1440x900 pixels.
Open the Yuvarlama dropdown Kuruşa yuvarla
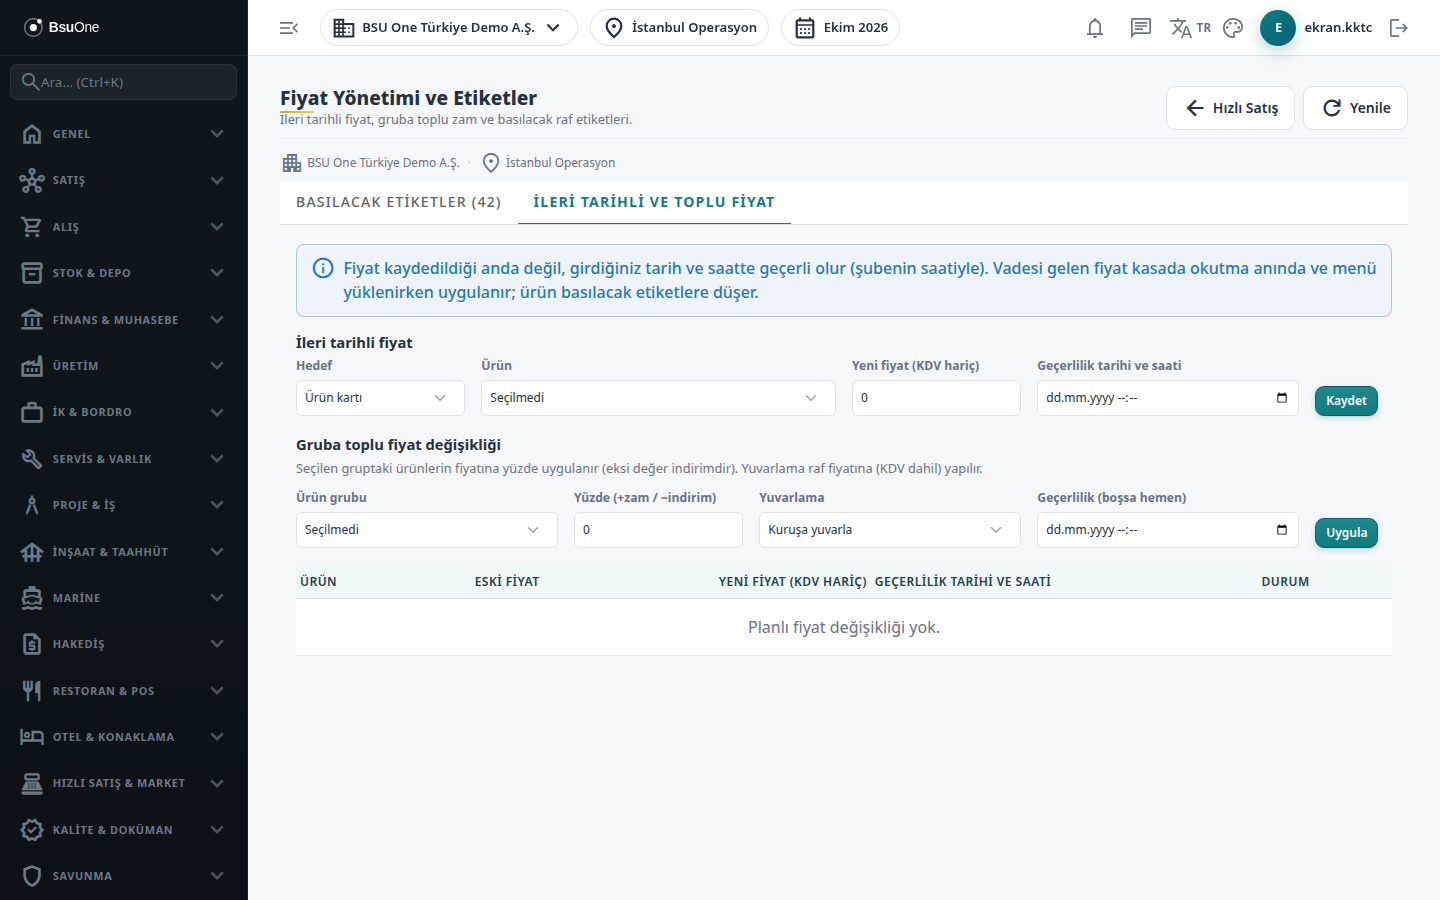(890, 530)
